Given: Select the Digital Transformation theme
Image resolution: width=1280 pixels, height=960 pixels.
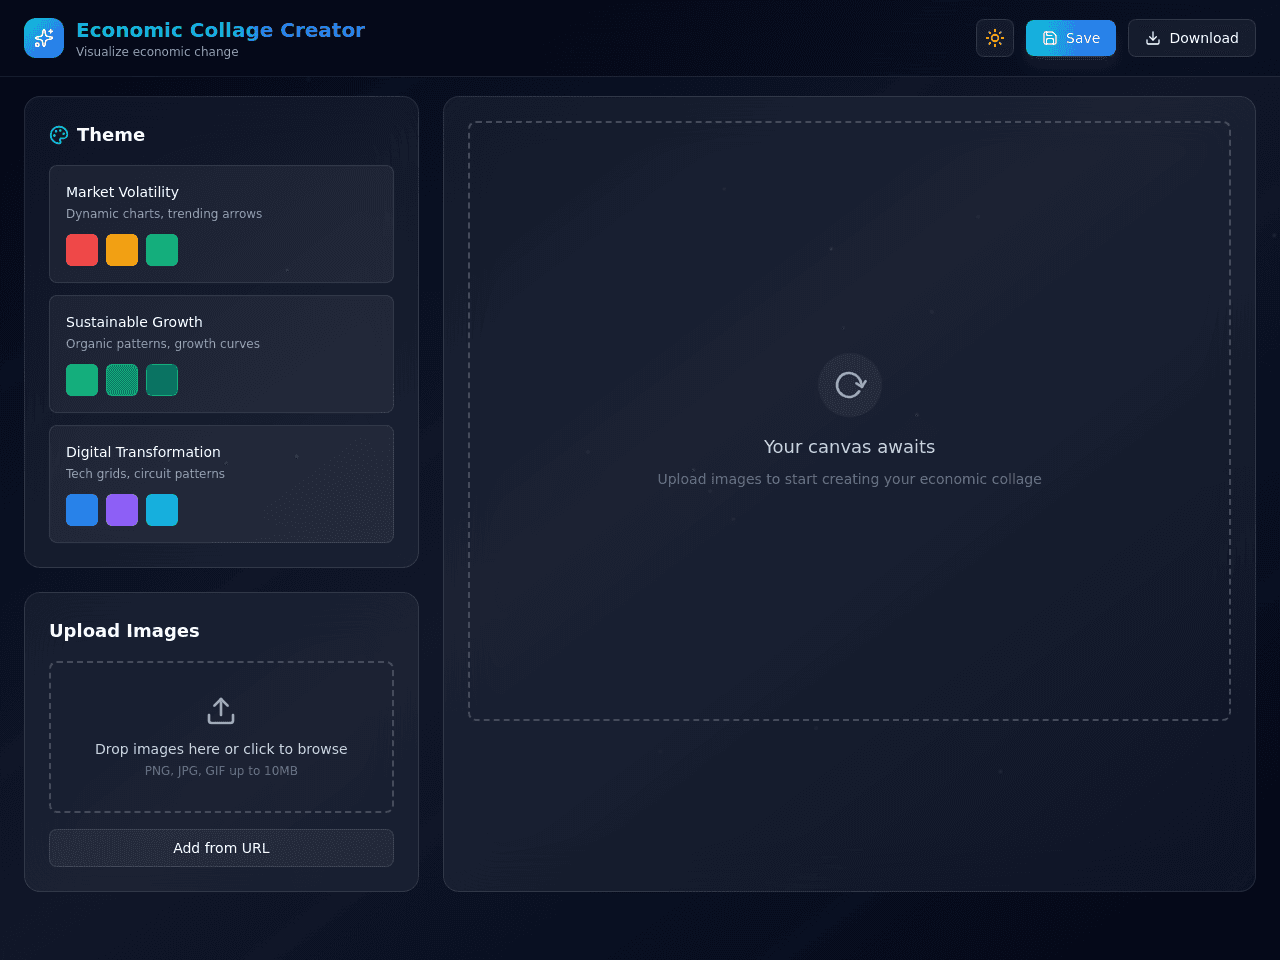Looking at the screenshot, I should [221, 484].
